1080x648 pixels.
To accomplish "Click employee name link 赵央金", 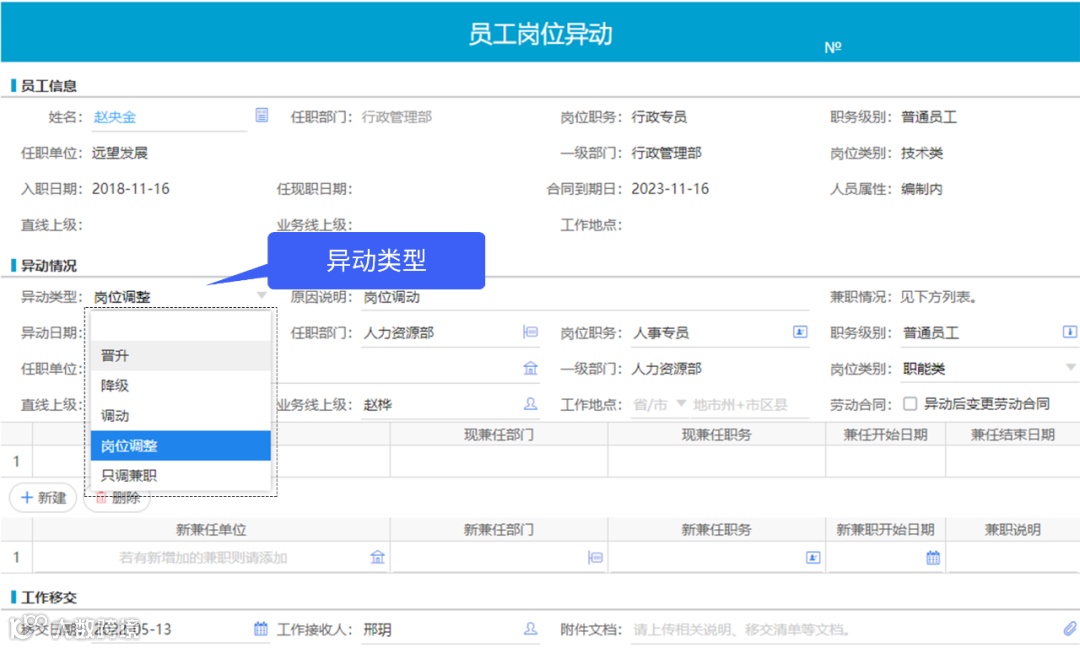I will point(115,117).
